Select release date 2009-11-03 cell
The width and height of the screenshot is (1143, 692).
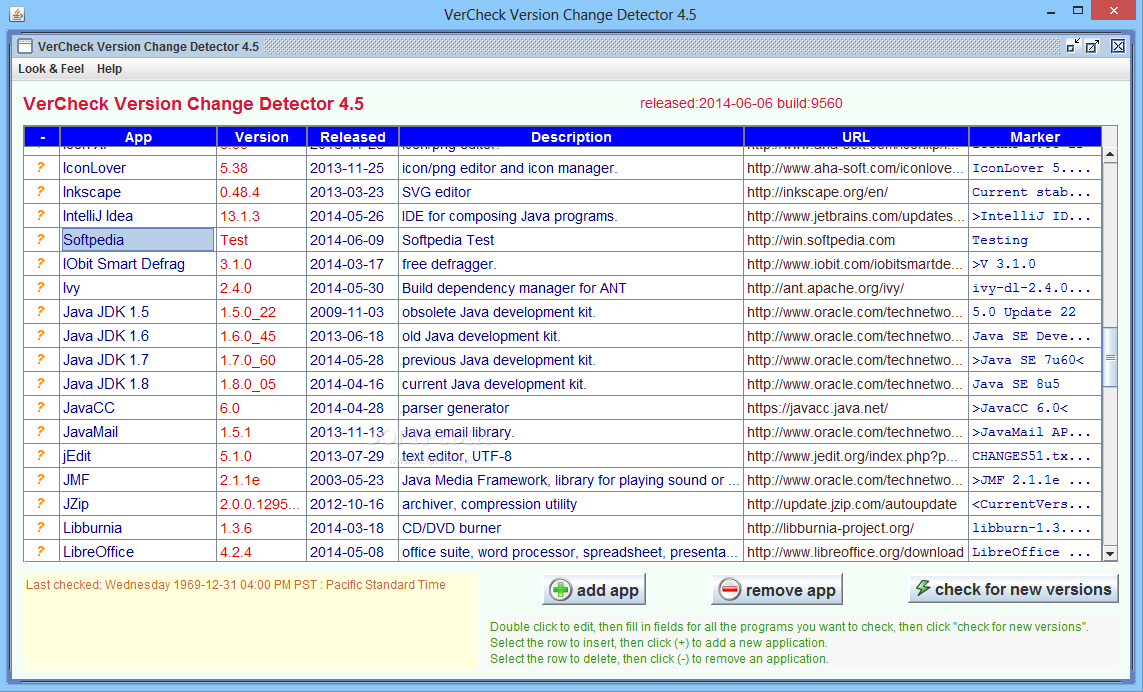pos(353,312)
